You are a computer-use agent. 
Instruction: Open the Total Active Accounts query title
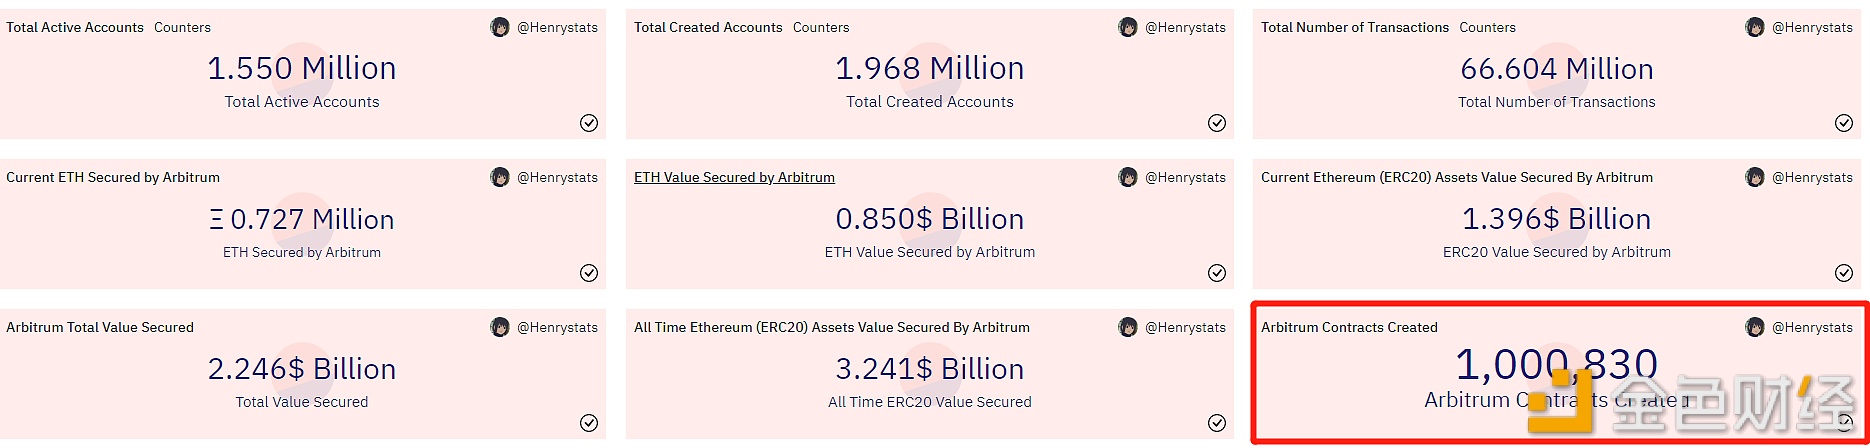75,27
